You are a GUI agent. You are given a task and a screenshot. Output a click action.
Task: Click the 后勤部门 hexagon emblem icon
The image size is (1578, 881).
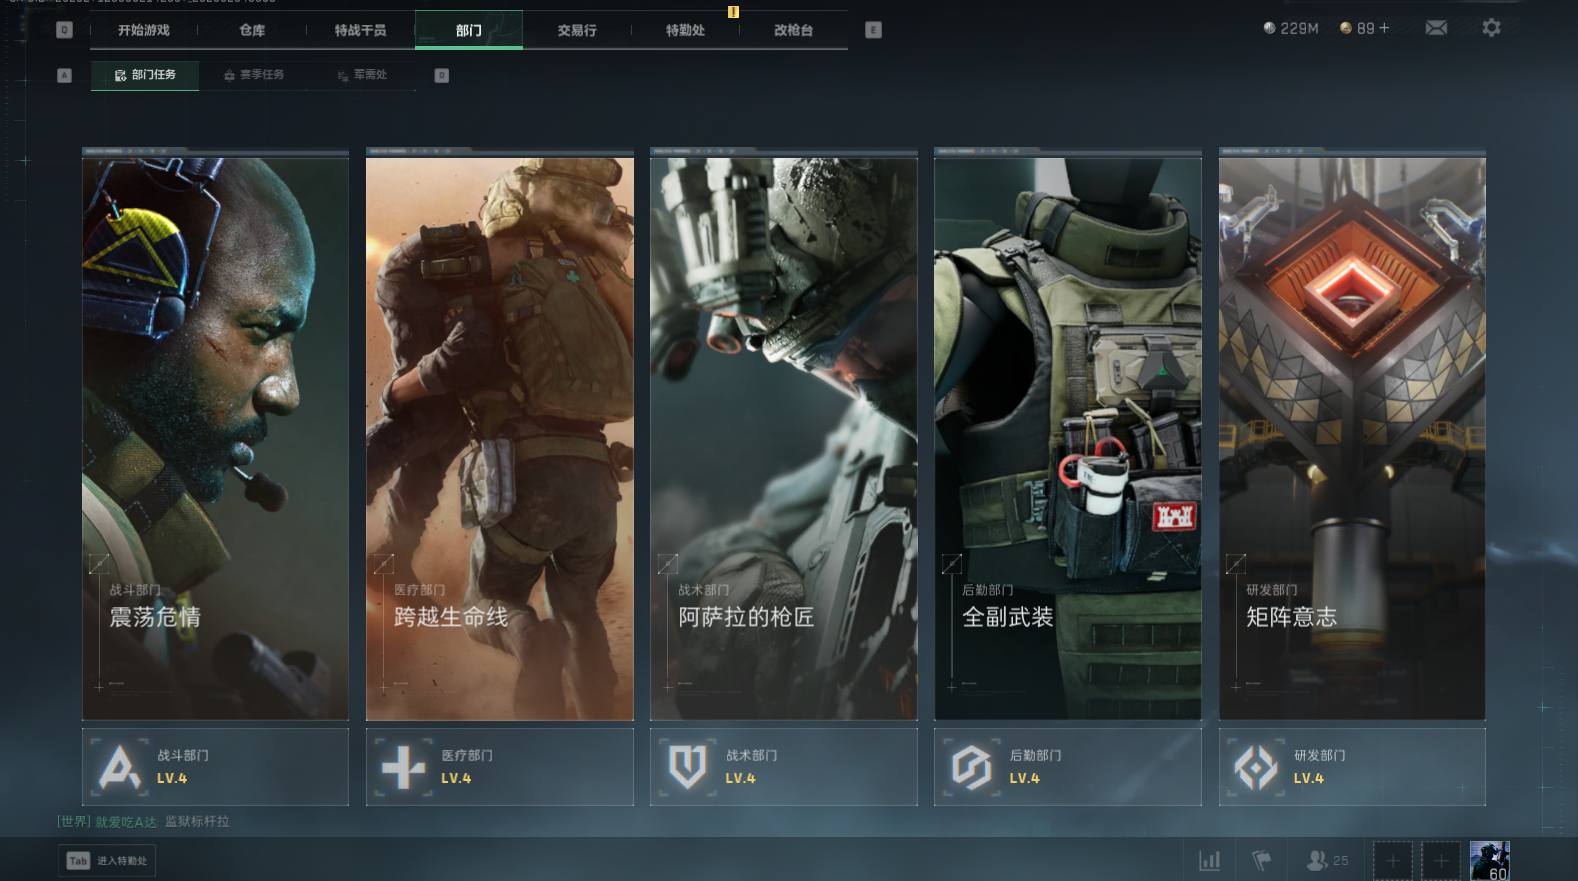971,767
